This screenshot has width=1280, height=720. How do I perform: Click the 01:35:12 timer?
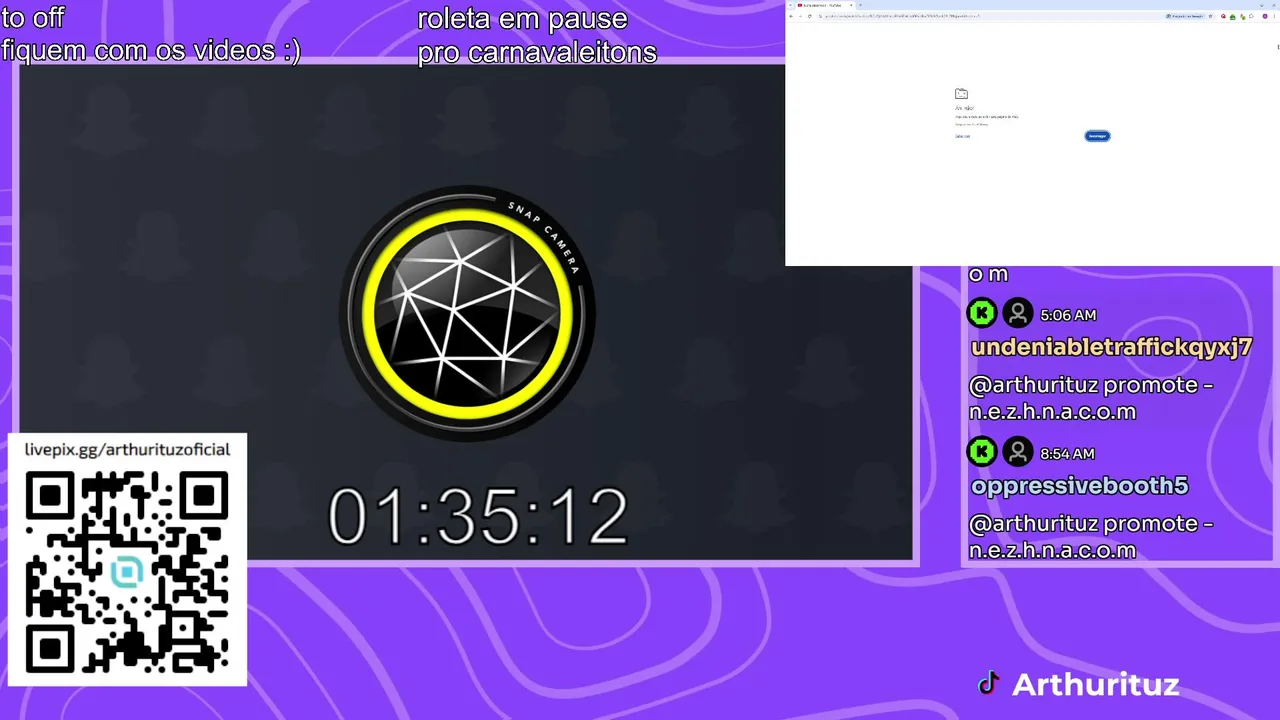(478, 517)
